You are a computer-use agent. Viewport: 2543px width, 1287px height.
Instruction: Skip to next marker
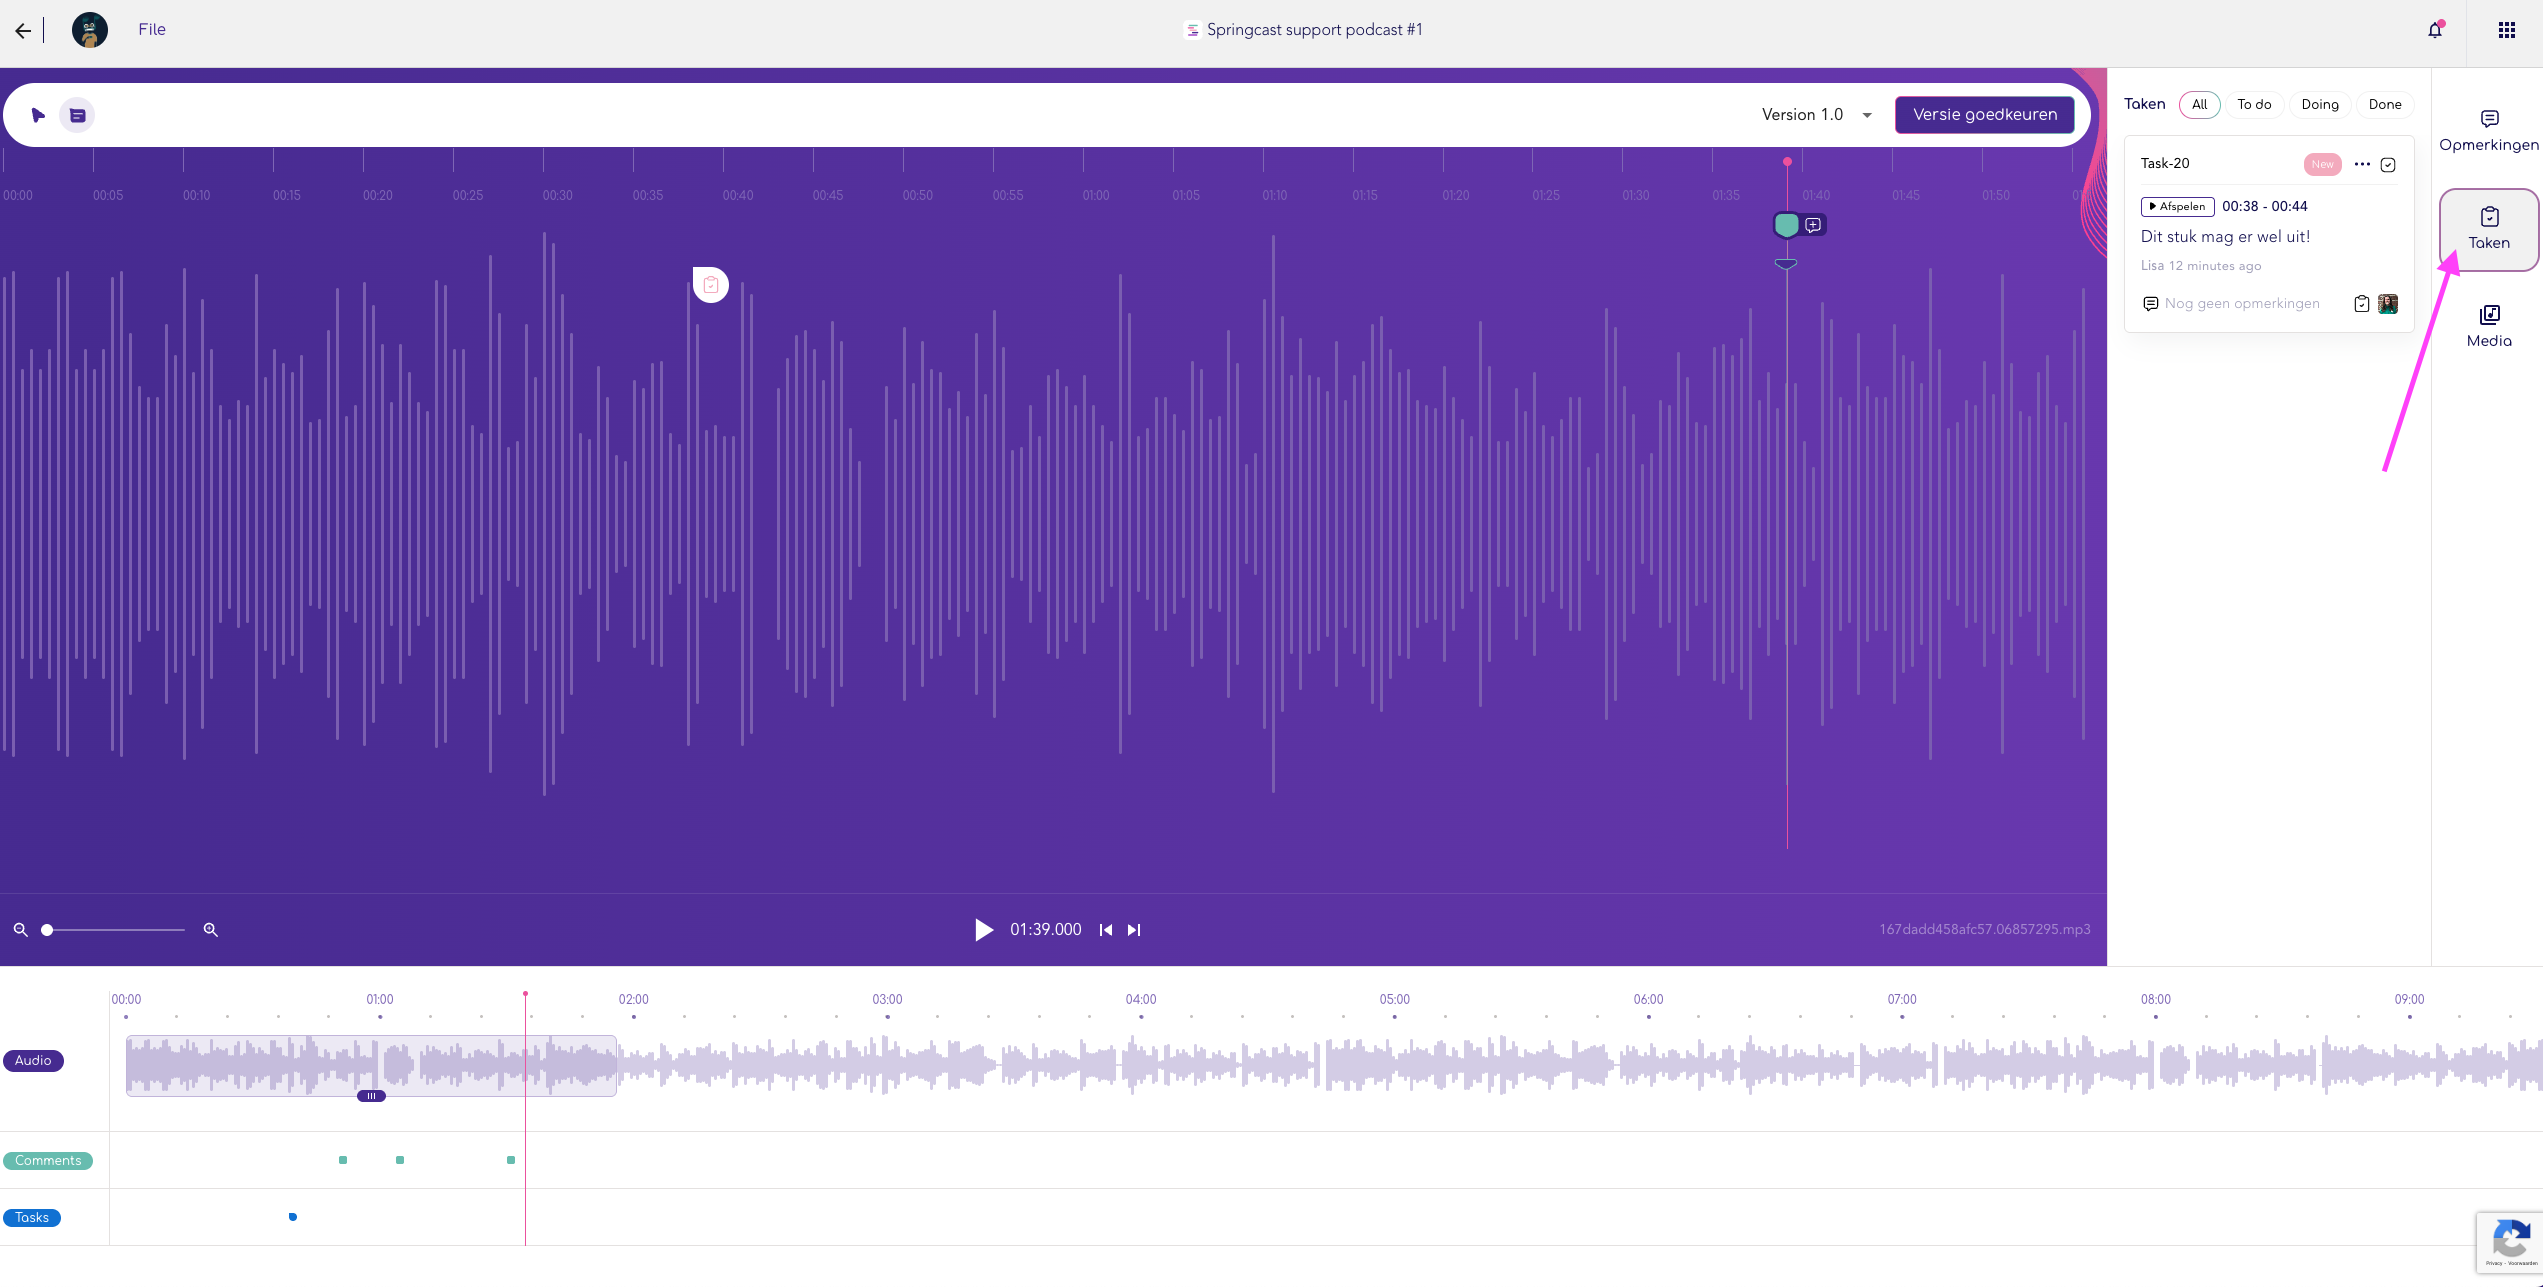pyautogui.click(x=1133, y=930)
